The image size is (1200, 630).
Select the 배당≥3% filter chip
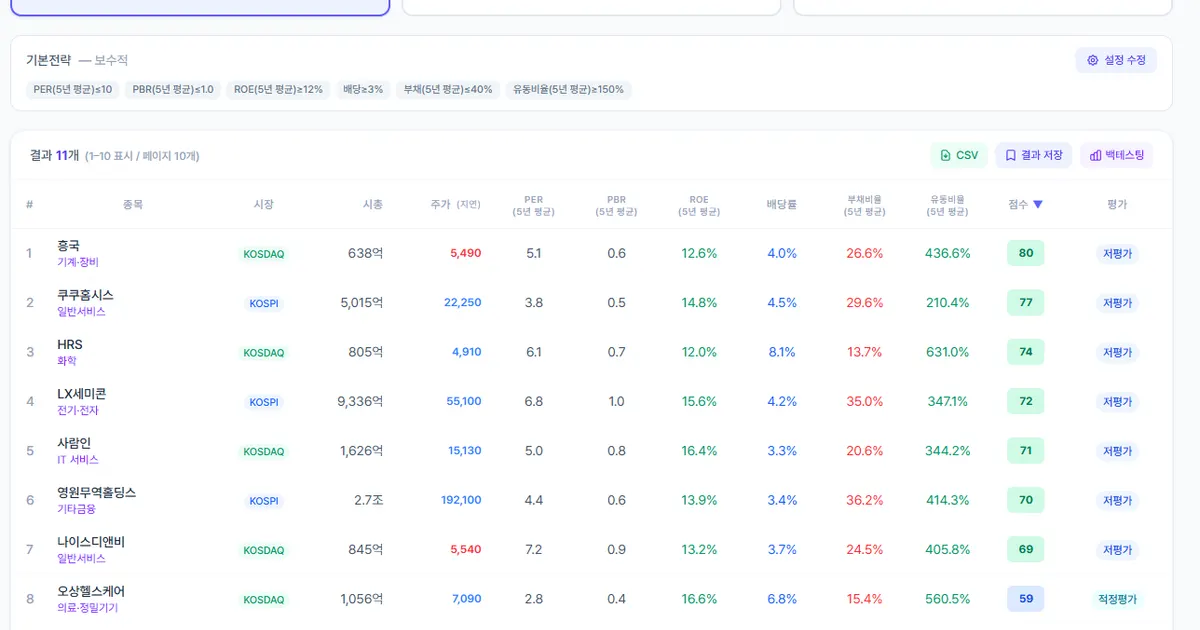point(362,89)
